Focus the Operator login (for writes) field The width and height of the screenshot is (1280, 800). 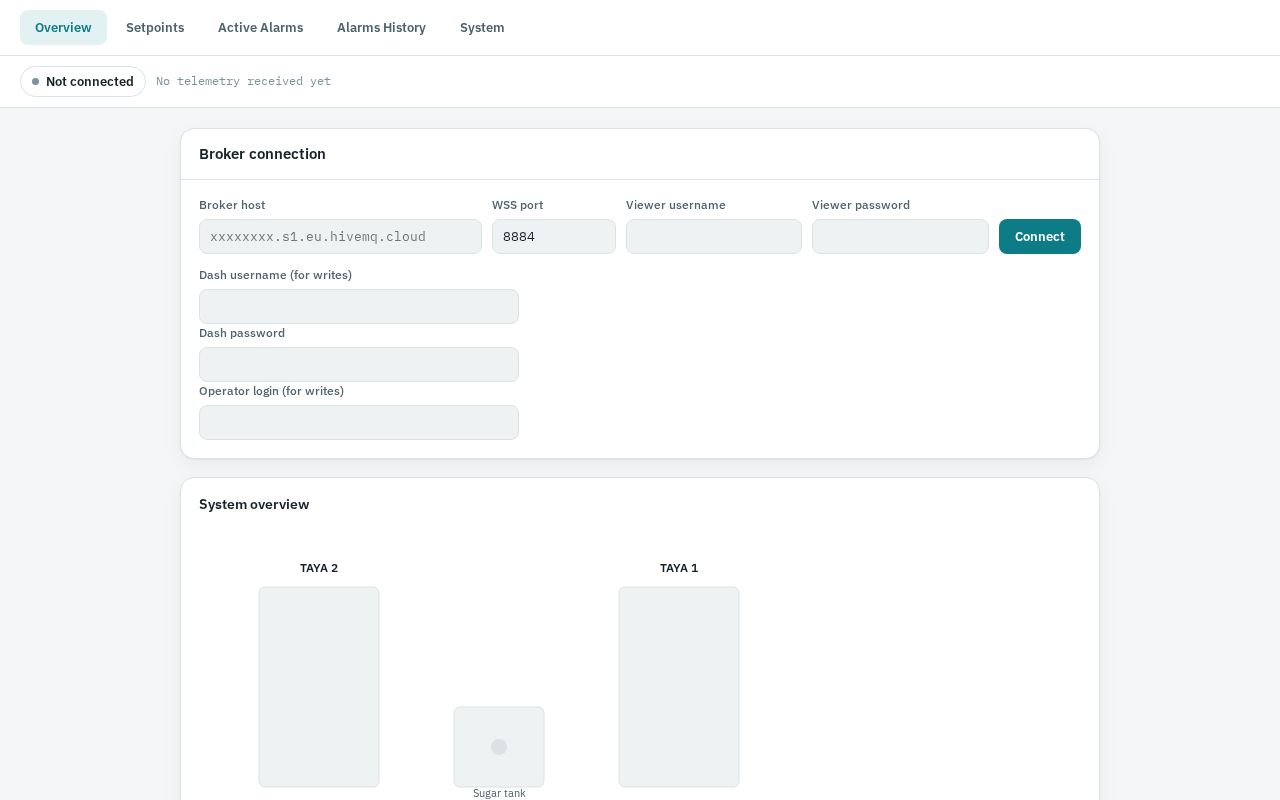point(359,423)
